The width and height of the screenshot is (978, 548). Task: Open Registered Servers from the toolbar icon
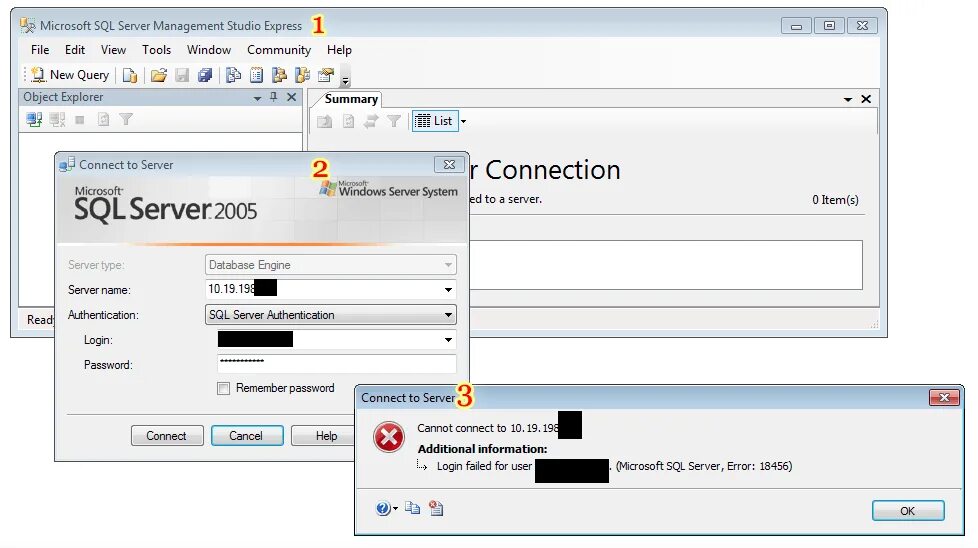pos(233,75)
